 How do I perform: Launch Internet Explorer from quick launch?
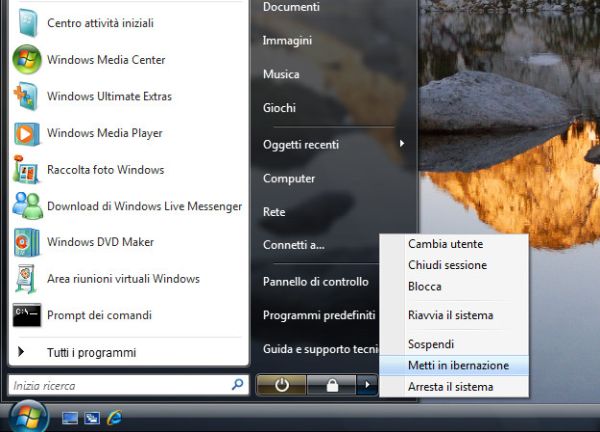[114, 417]
